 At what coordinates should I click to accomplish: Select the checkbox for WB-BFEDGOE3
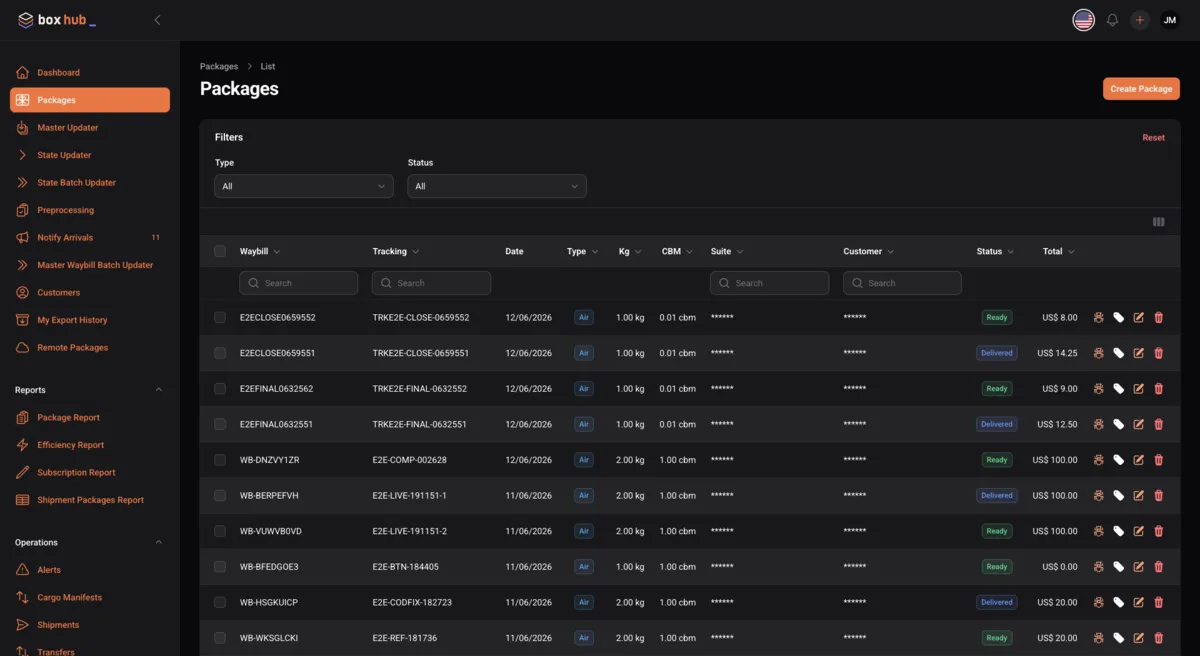click(220, 567)
